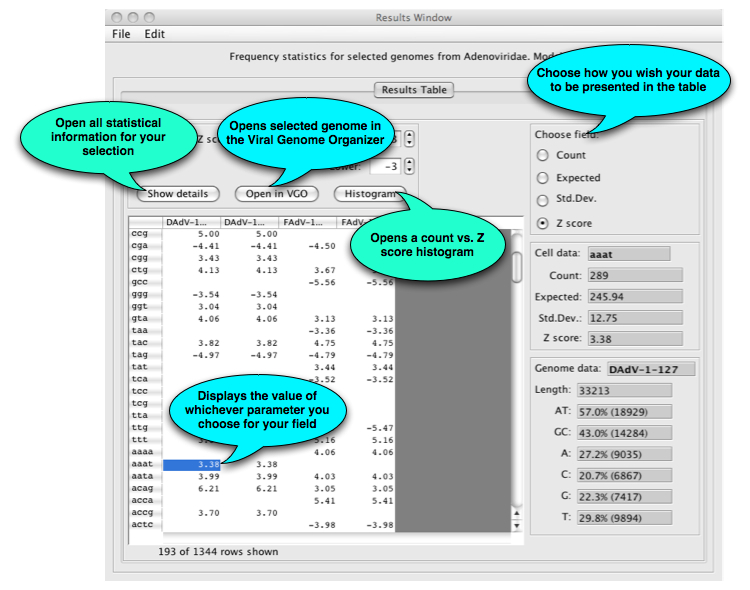The height and width of the screenshot is (590, 750).
Task: Select the Std.Dev. radio button
Action: (542, 200)
